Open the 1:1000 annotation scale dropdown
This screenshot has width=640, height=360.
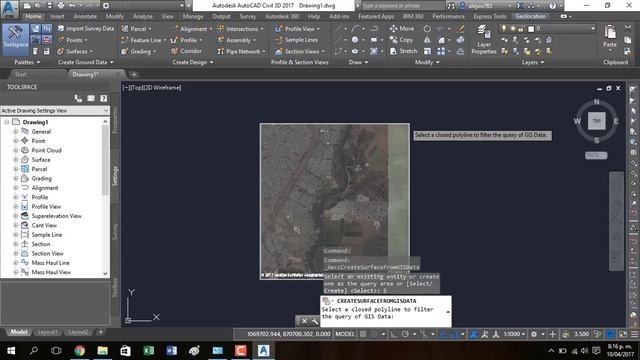point(514,334)
